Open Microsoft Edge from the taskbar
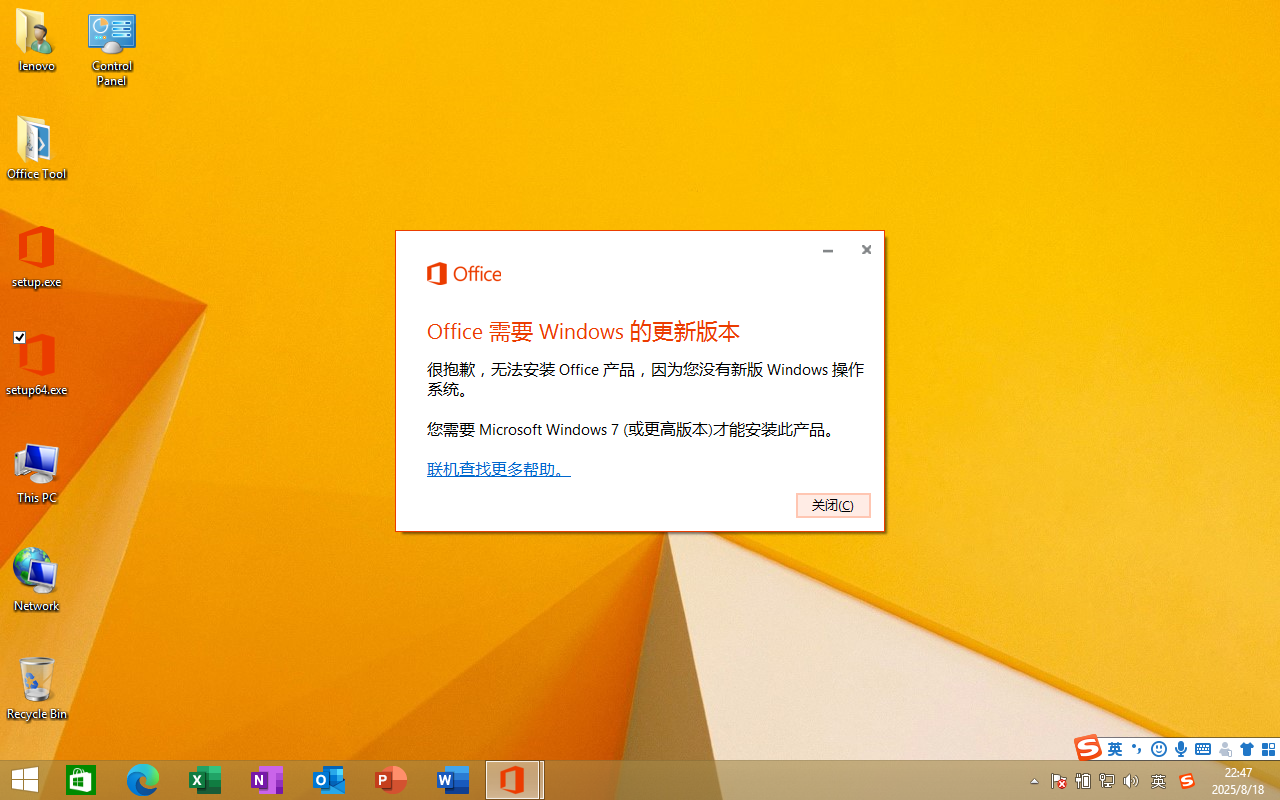Viewport: 1280px width, 800px height. tap(143, 780)
